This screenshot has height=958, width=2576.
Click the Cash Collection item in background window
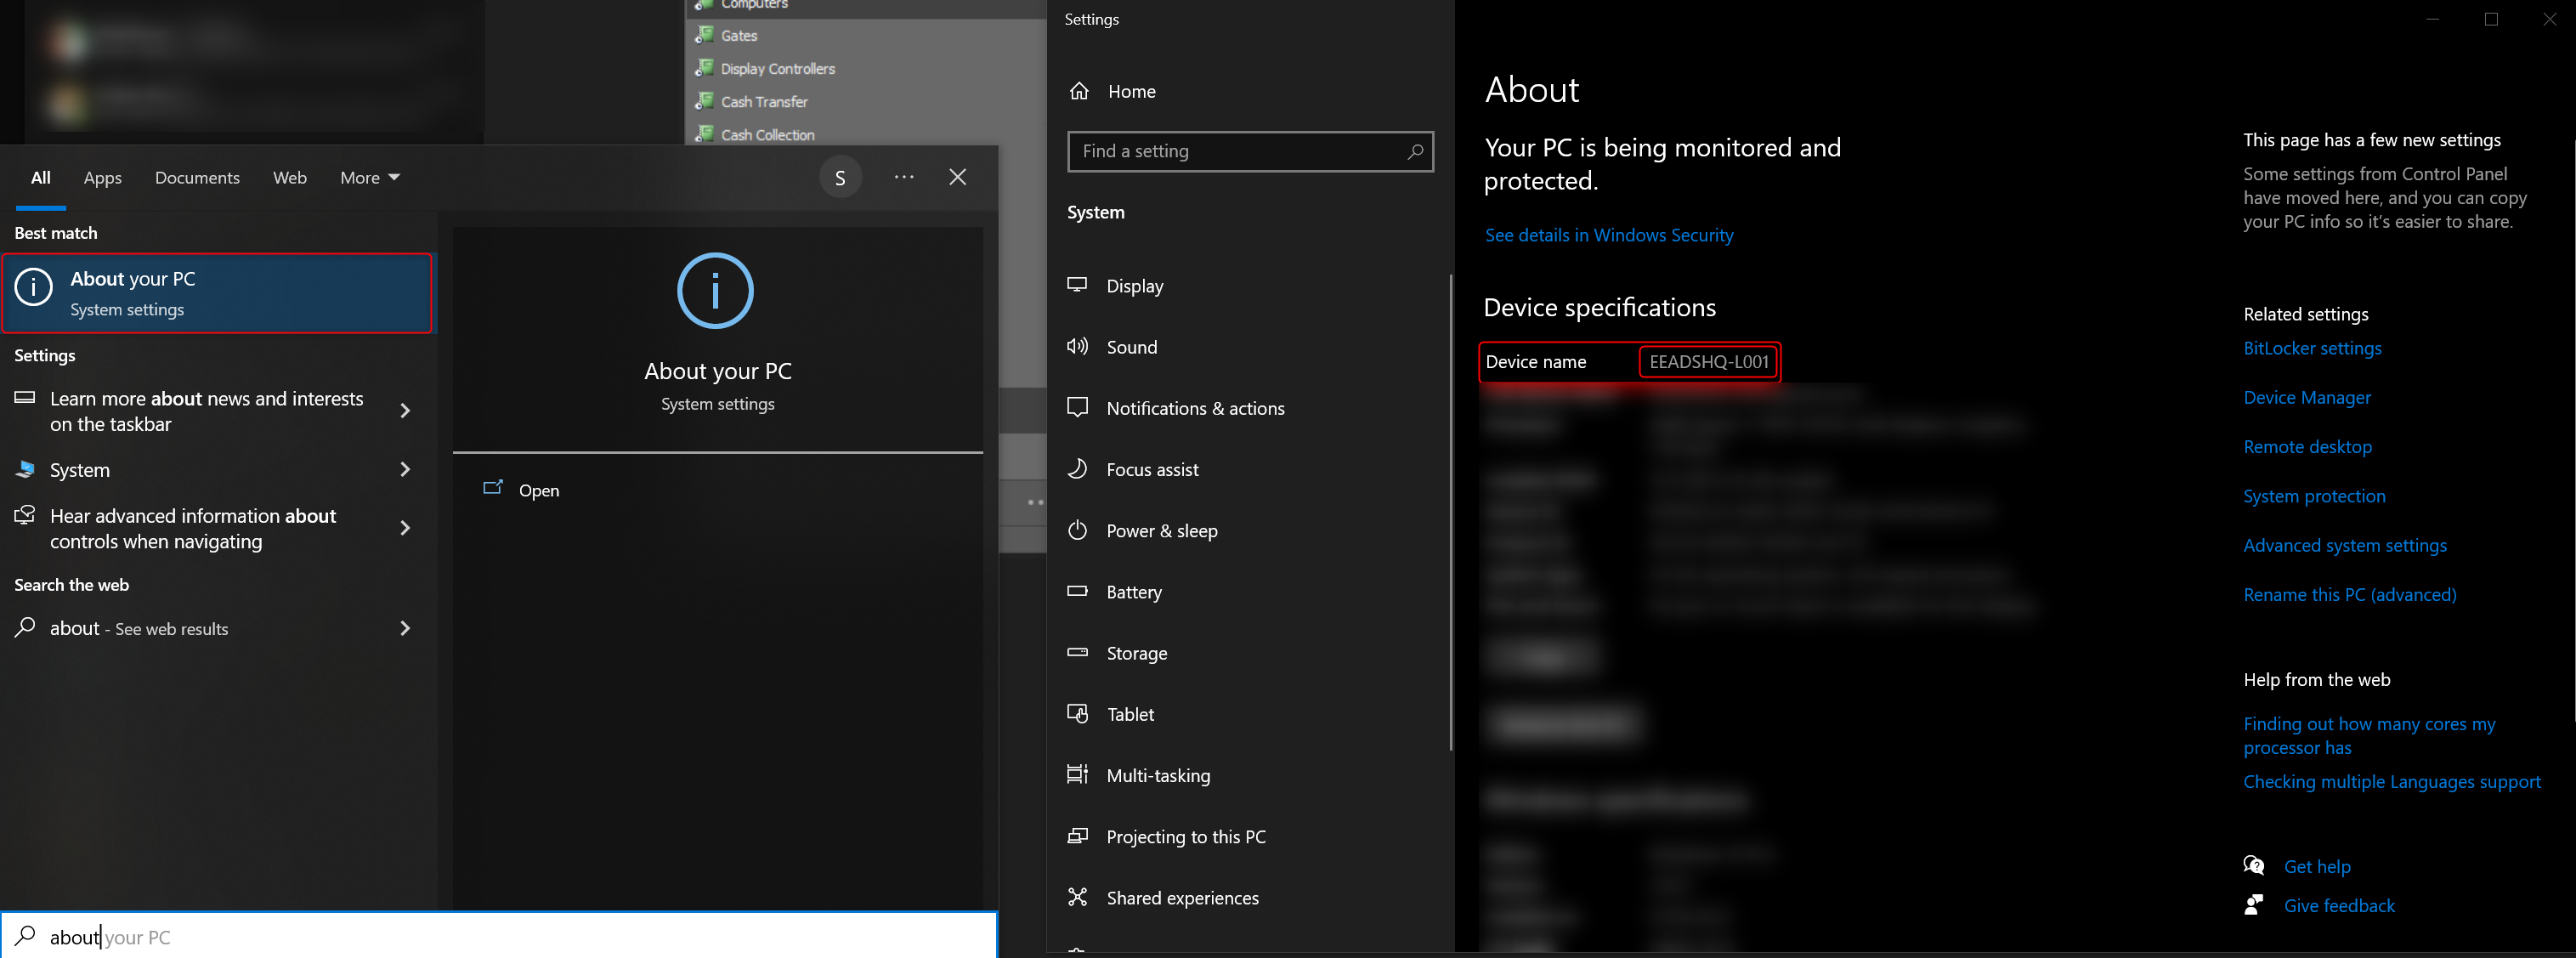pyautogui.click(x=767, y=134)
